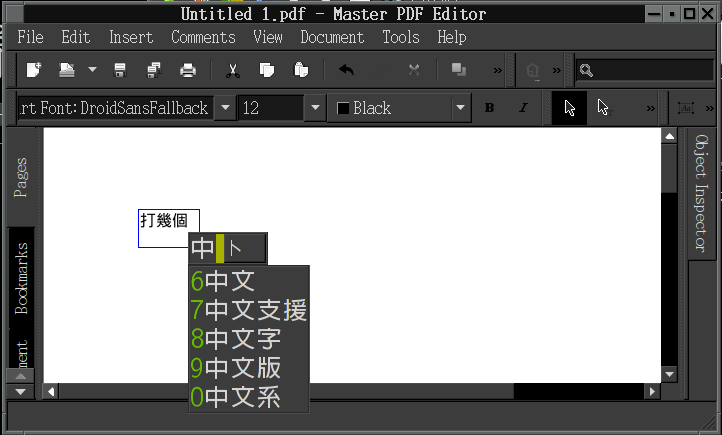
Task: Click the Cut scissors icon
Action: 233,70
